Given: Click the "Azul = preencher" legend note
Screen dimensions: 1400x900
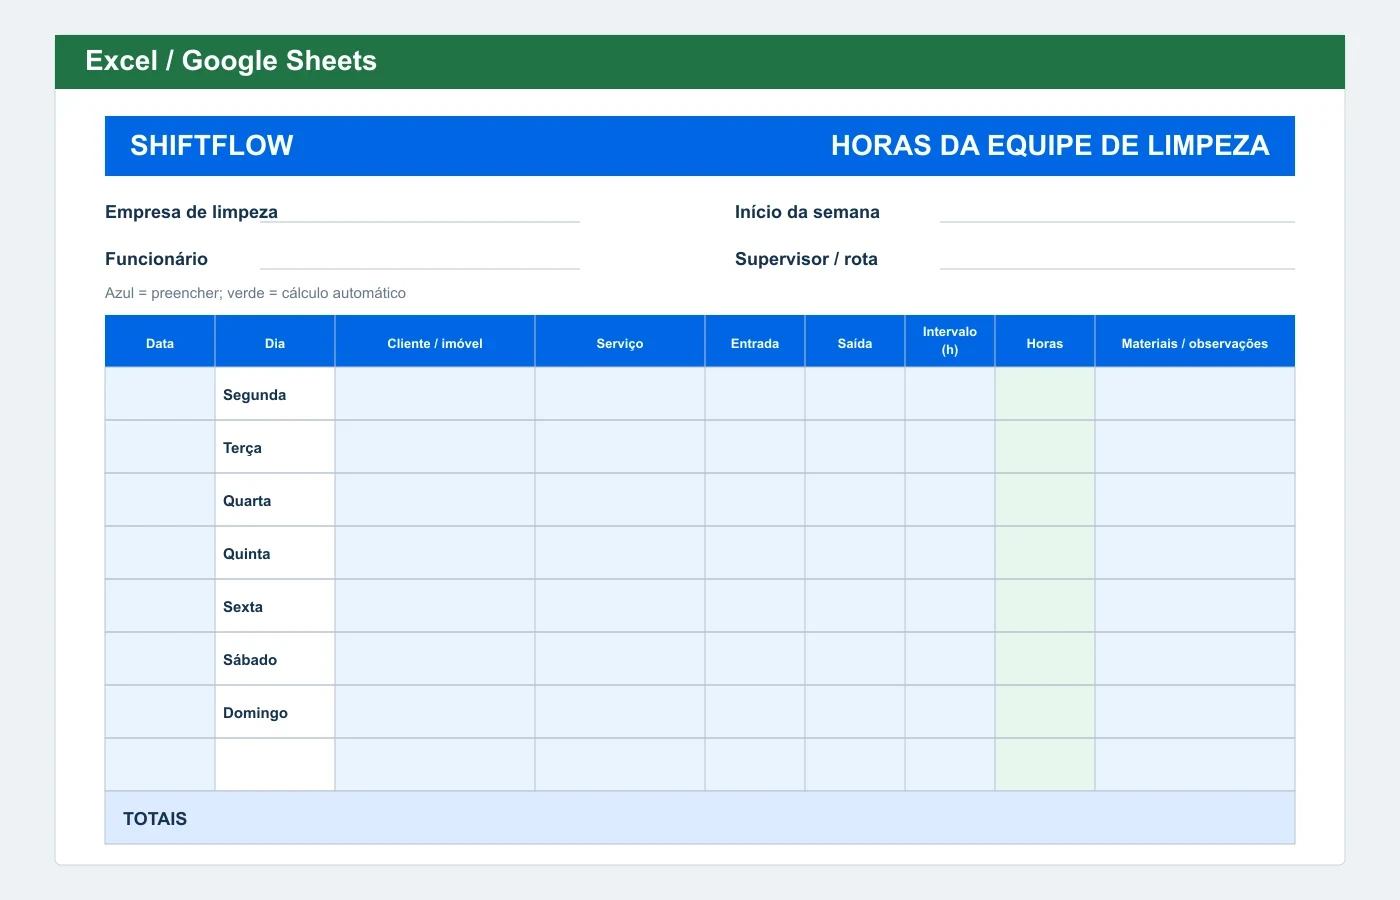Looking at the screenshot, I should pos(255,293).
